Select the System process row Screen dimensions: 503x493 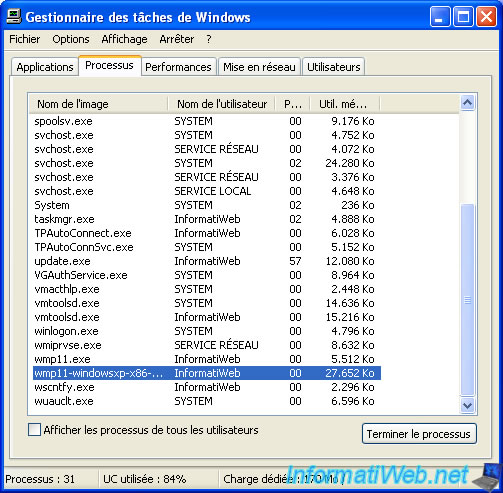(x=207, y=205)
